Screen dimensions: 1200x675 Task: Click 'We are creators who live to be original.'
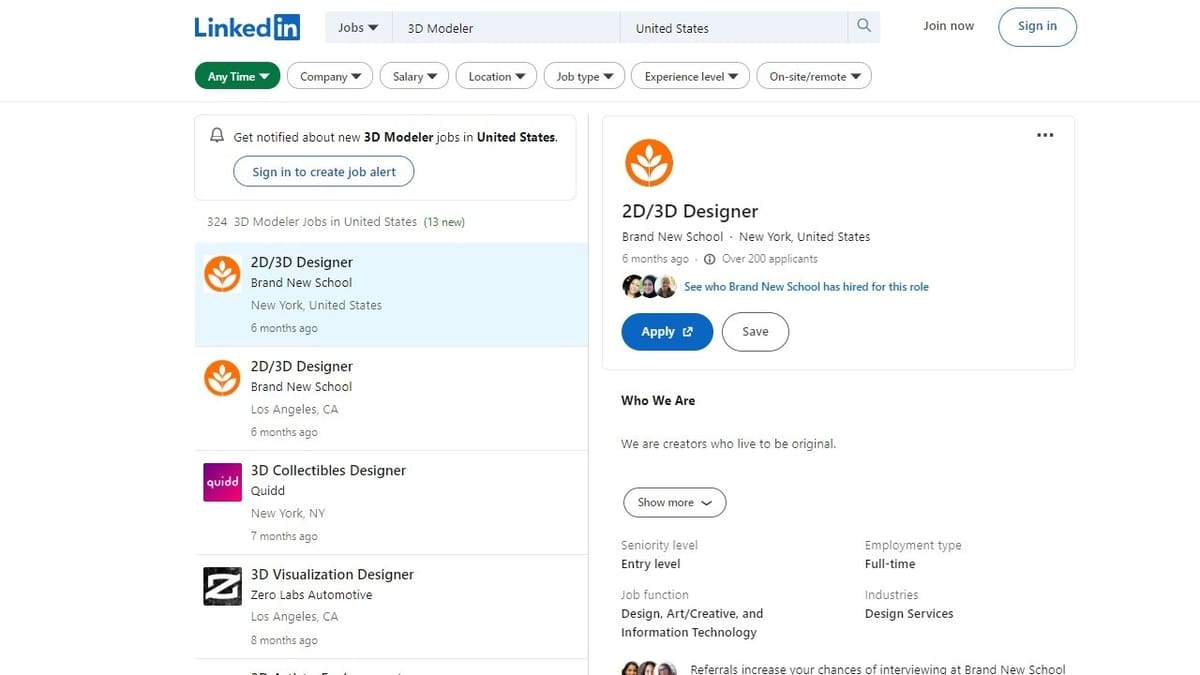coord(728,444)
